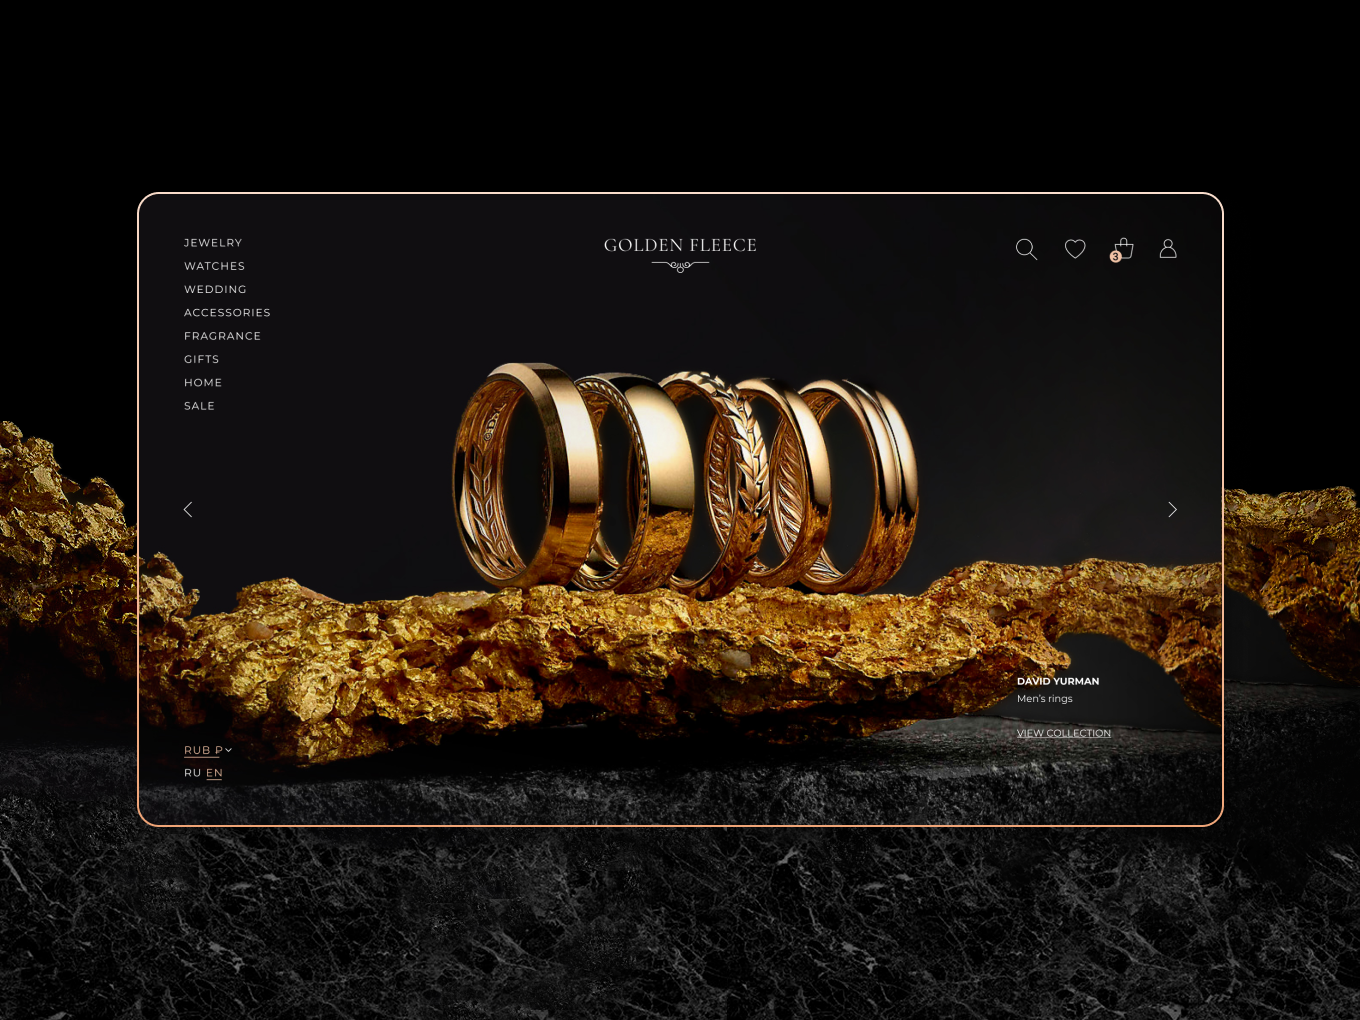Image resolution: width=1360 pixels, height=1020 pixels.
Task: Click the View Collection link
Action: pos(1063,733)
